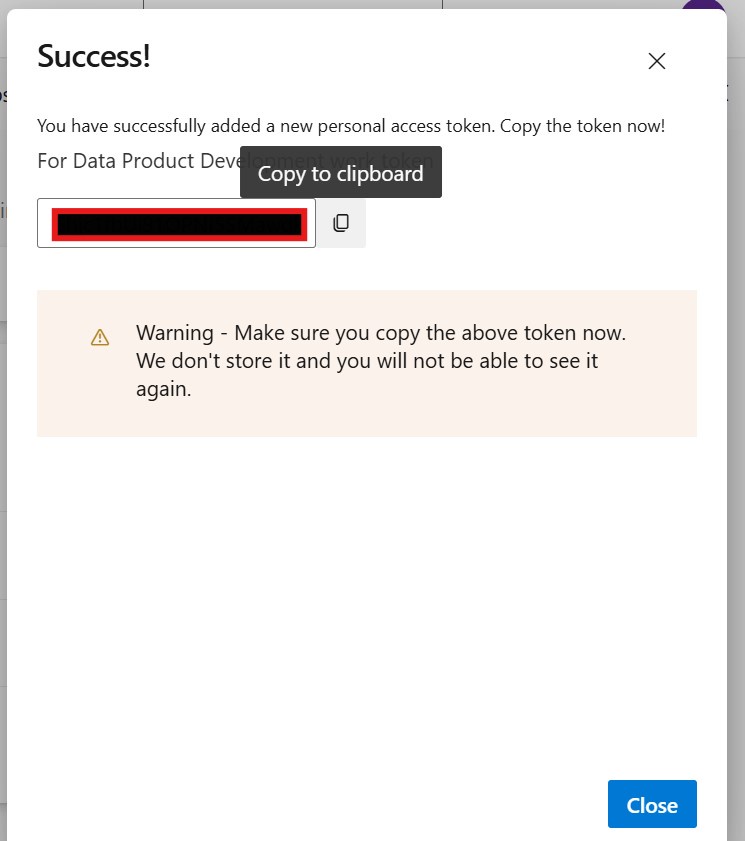Click the Copy to clipboard tooltip
This screenshot has width=745, height=841.
tap(340, 172)
